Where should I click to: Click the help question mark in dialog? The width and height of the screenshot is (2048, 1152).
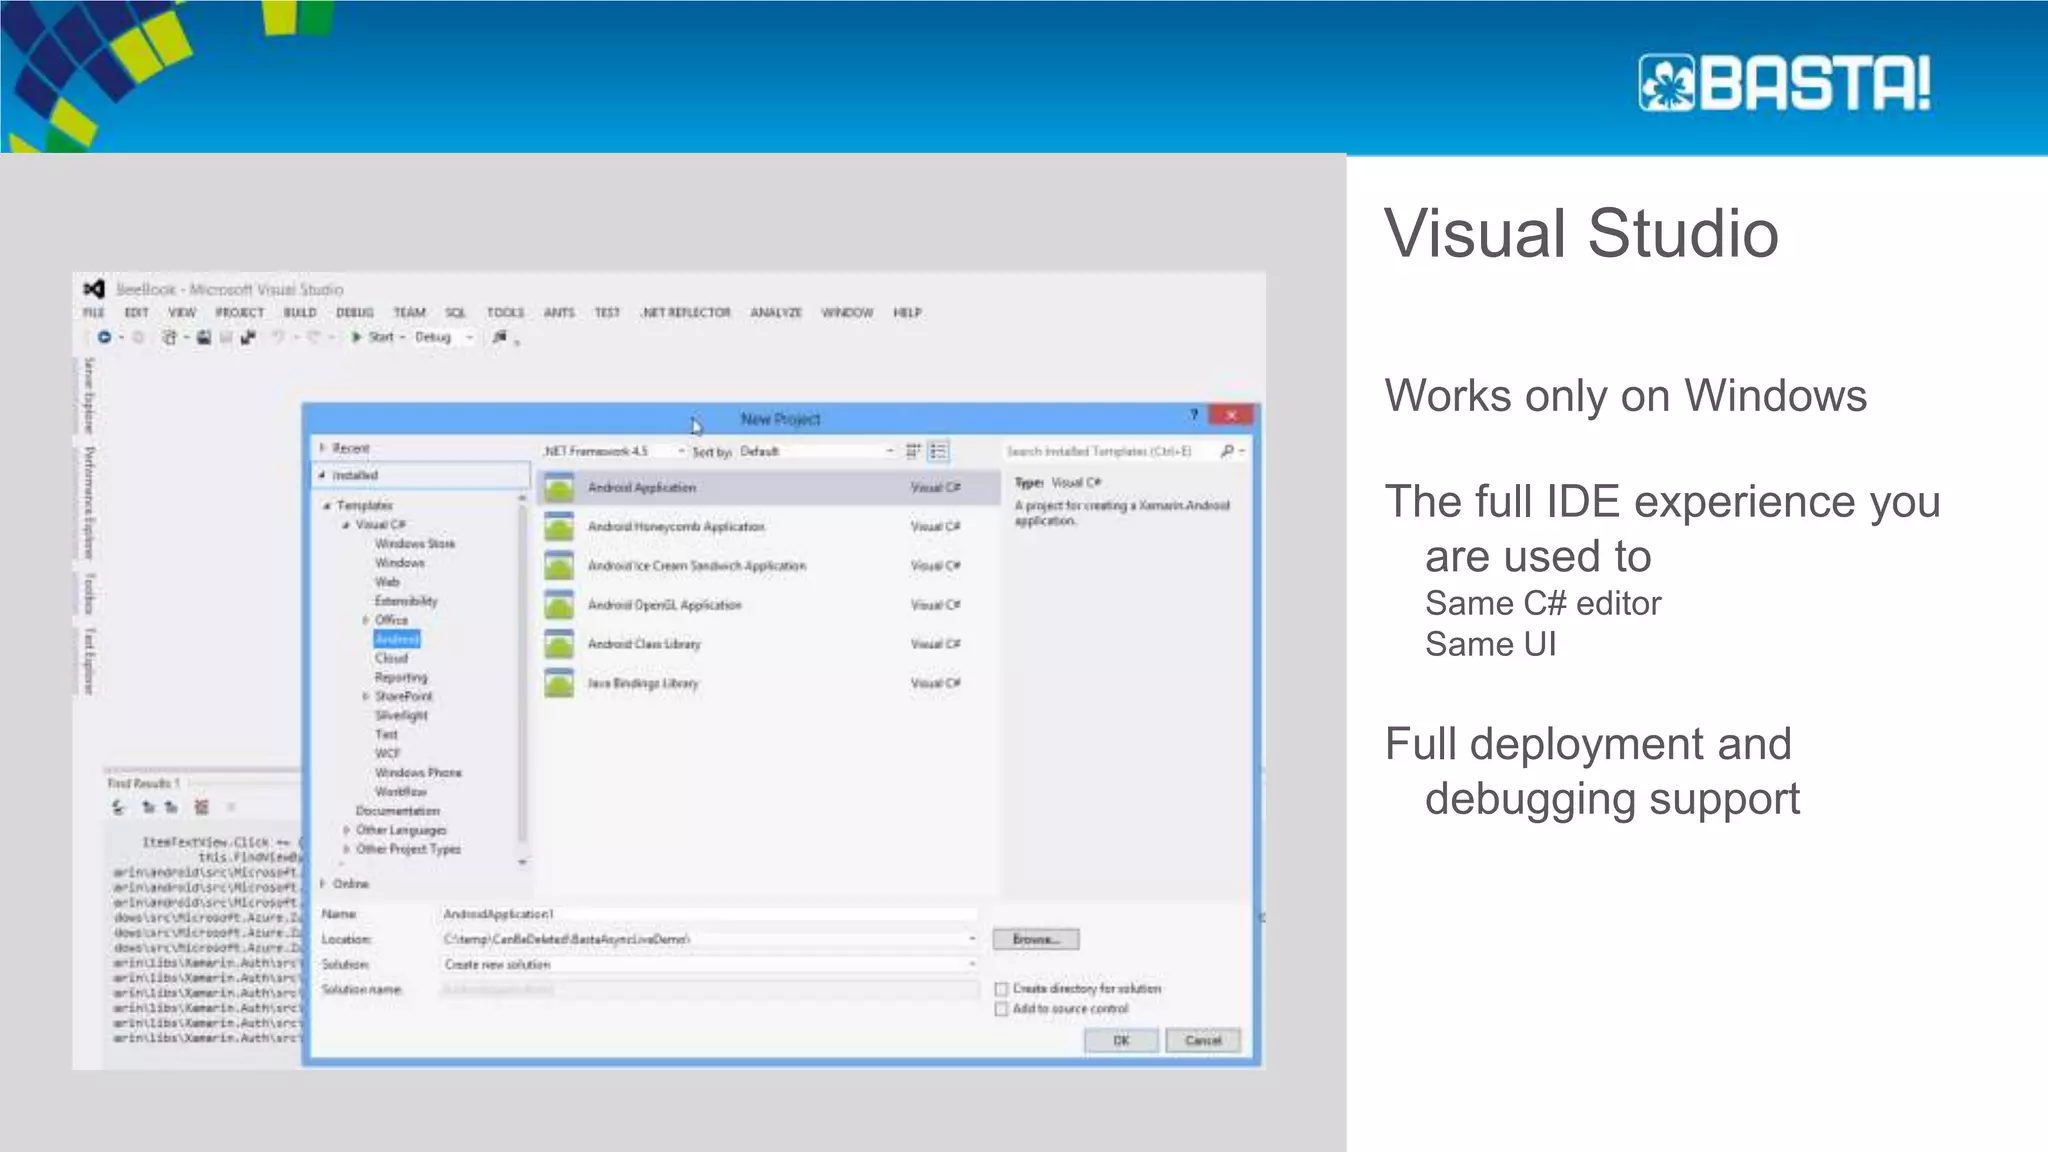click(1193, 415)
